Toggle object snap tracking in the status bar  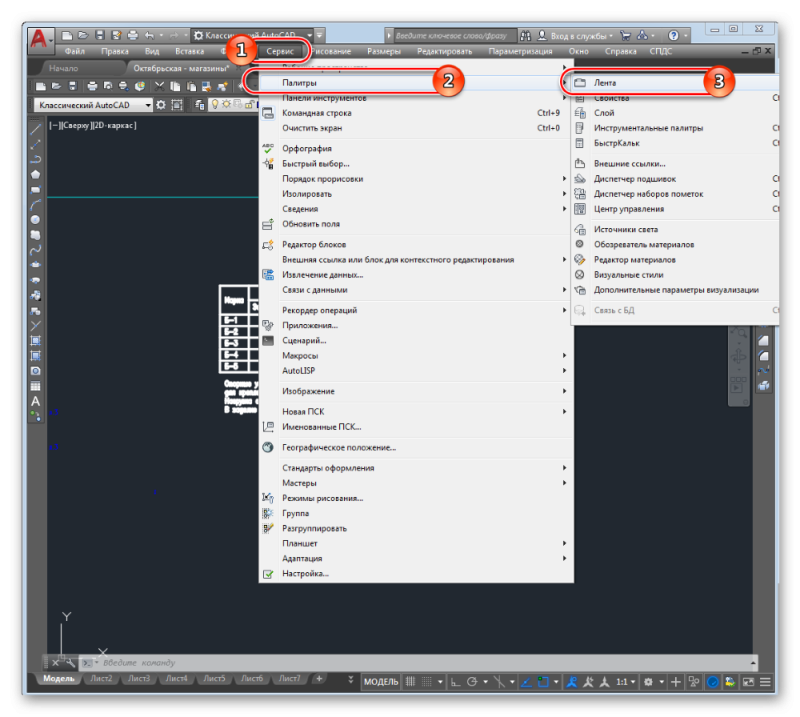point(526,682)
